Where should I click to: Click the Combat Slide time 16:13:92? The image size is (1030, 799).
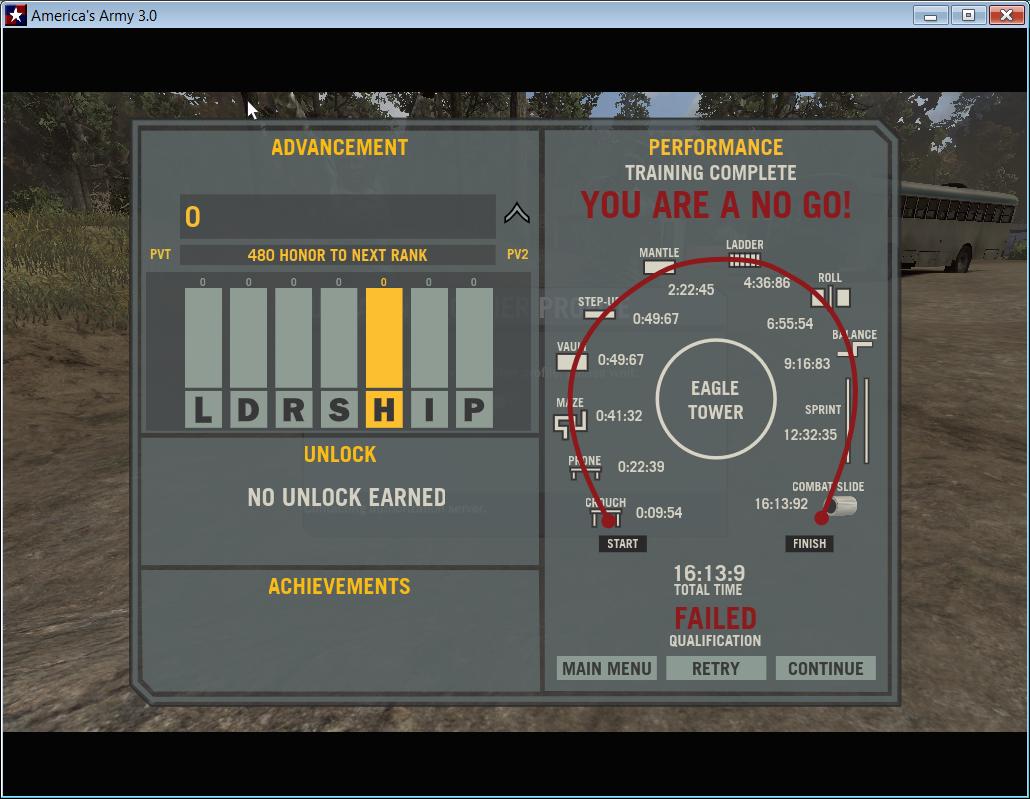click(781, 504)
